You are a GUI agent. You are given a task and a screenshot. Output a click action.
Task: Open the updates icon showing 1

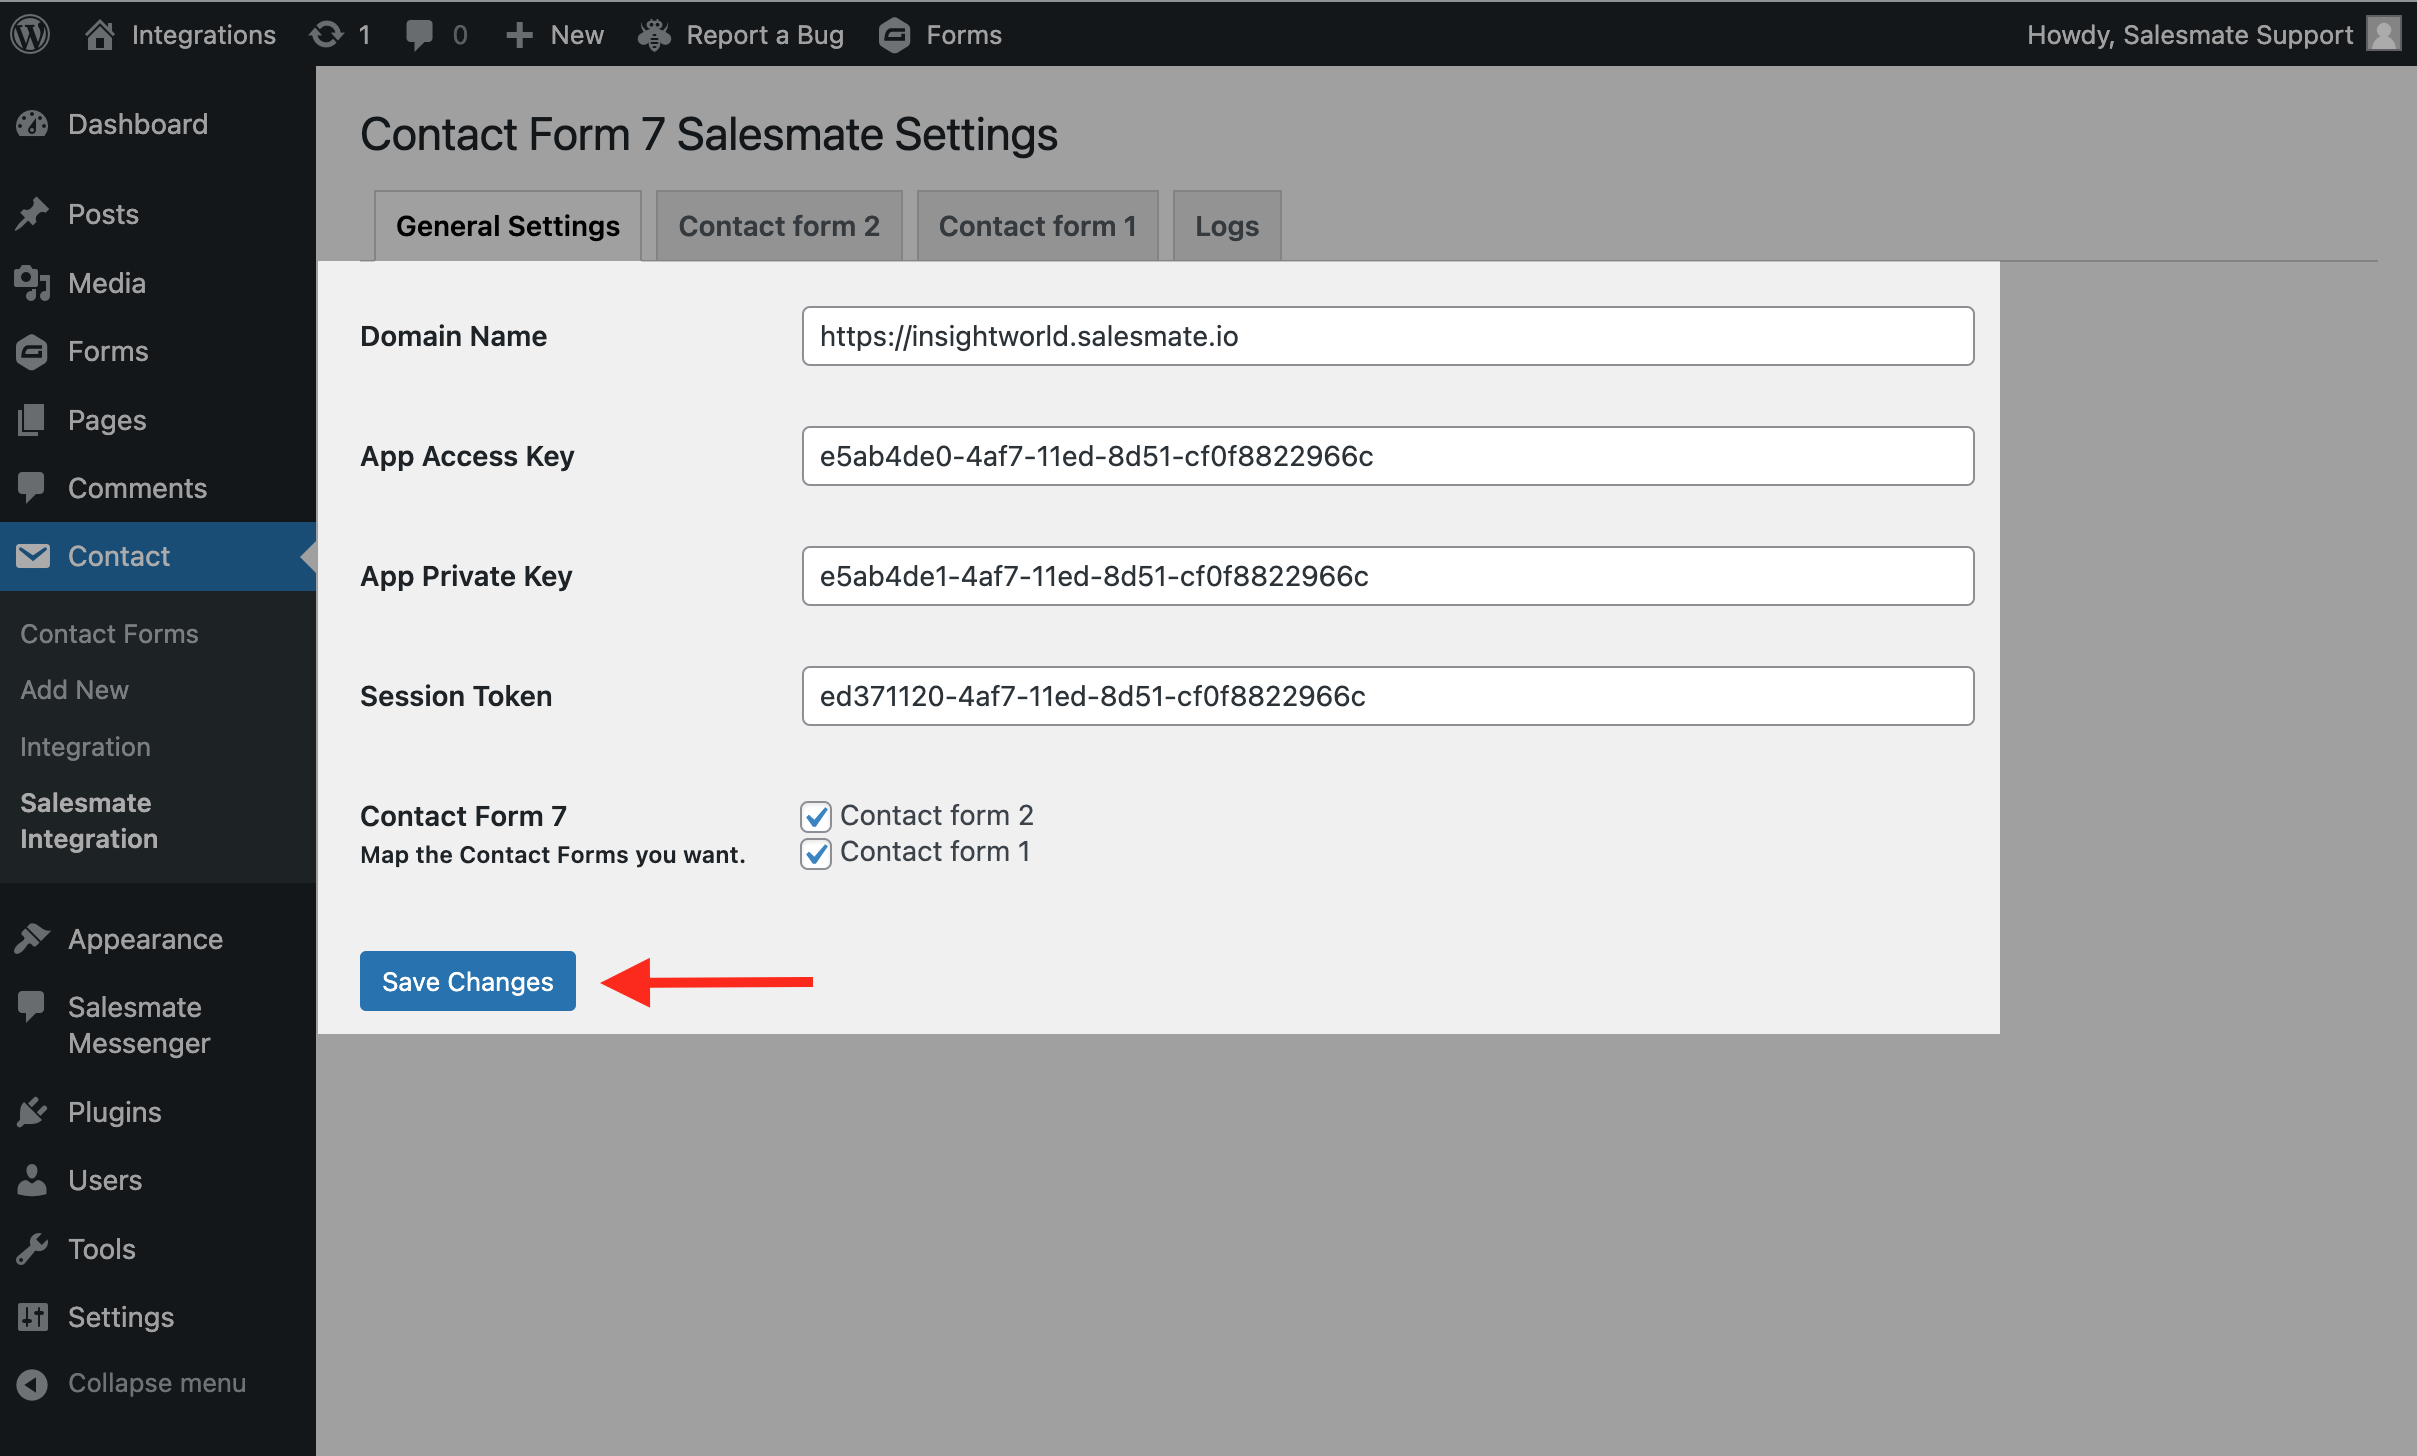point(325,35)
